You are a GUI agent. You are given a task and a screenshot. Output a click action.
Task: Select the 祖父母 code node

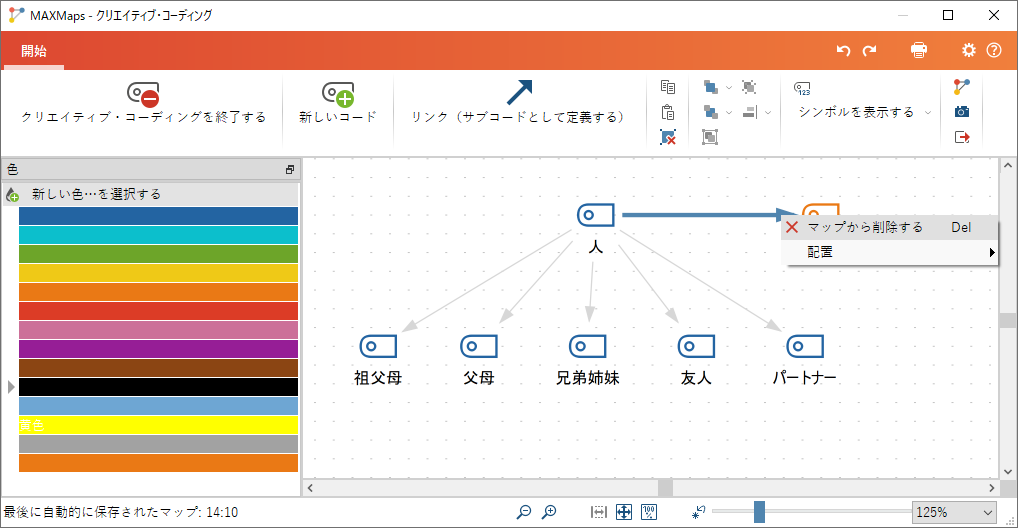tap(379, 346)
